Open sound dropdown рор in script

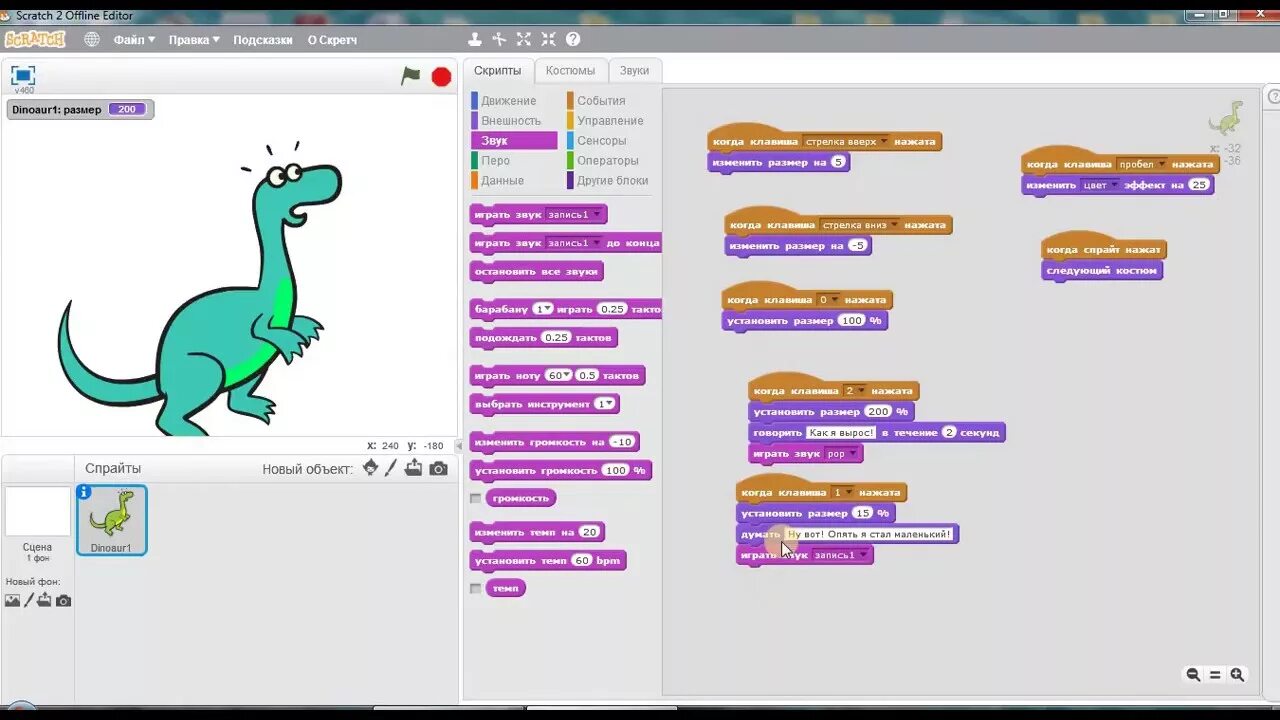point(852,454)
